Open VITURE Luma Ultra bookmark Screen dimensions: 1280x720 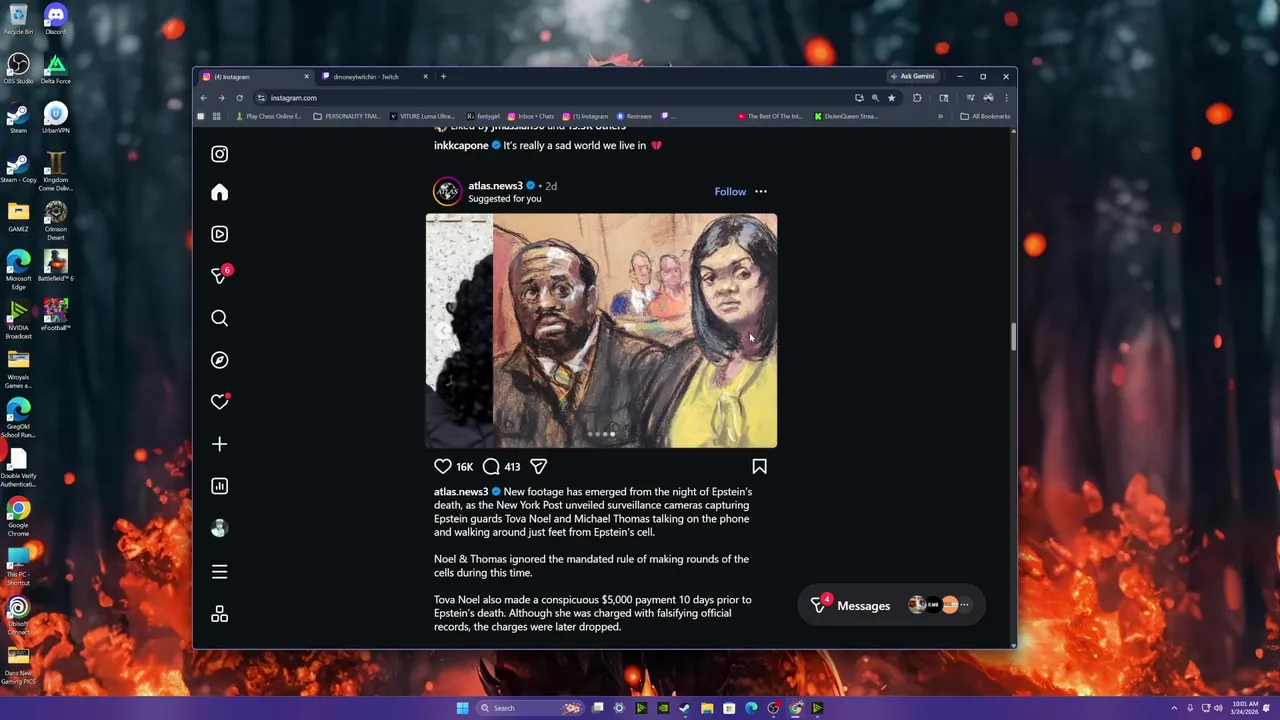click(422, 116)
